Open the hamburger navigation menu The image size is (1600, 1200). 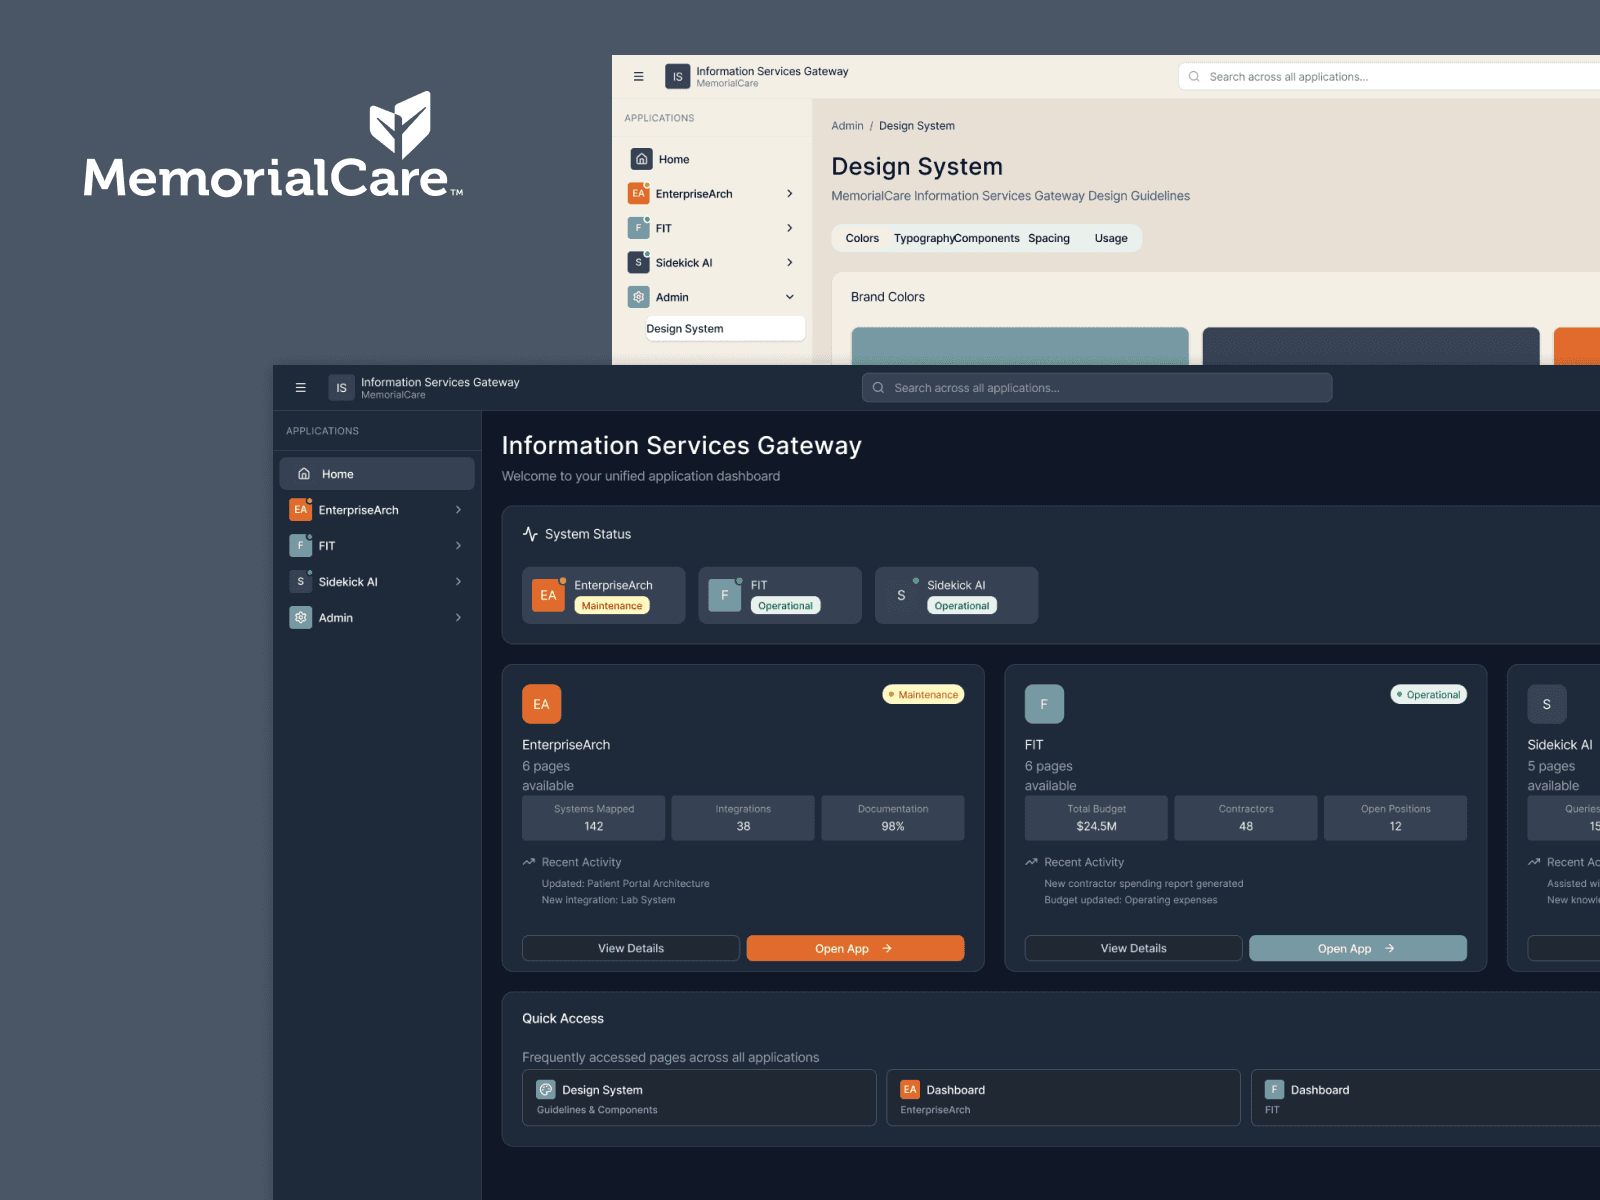(x=300, y=387)
